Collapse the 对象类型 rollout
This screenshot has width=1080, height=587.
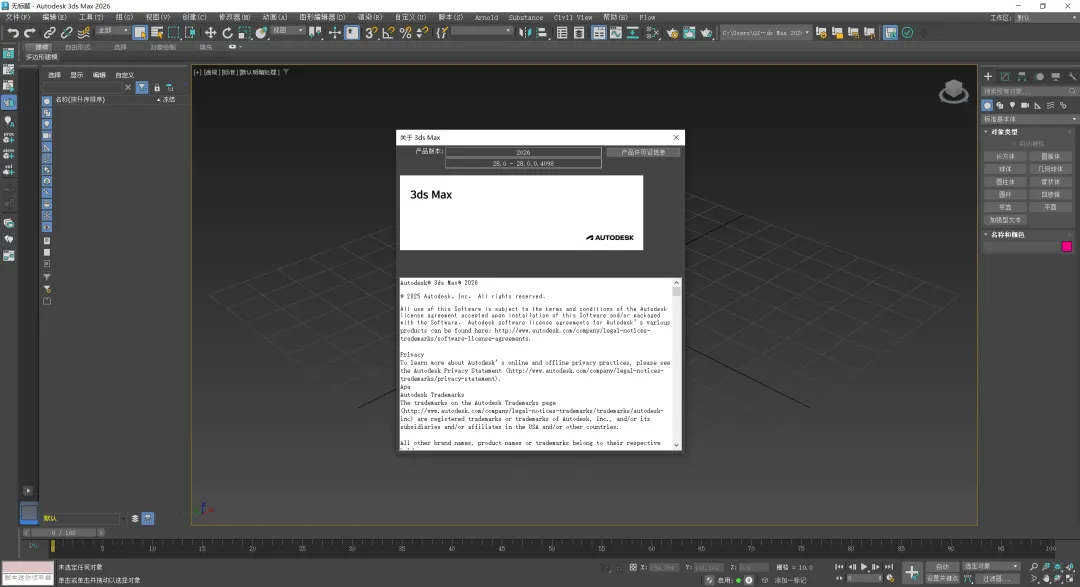(1004, 132)
